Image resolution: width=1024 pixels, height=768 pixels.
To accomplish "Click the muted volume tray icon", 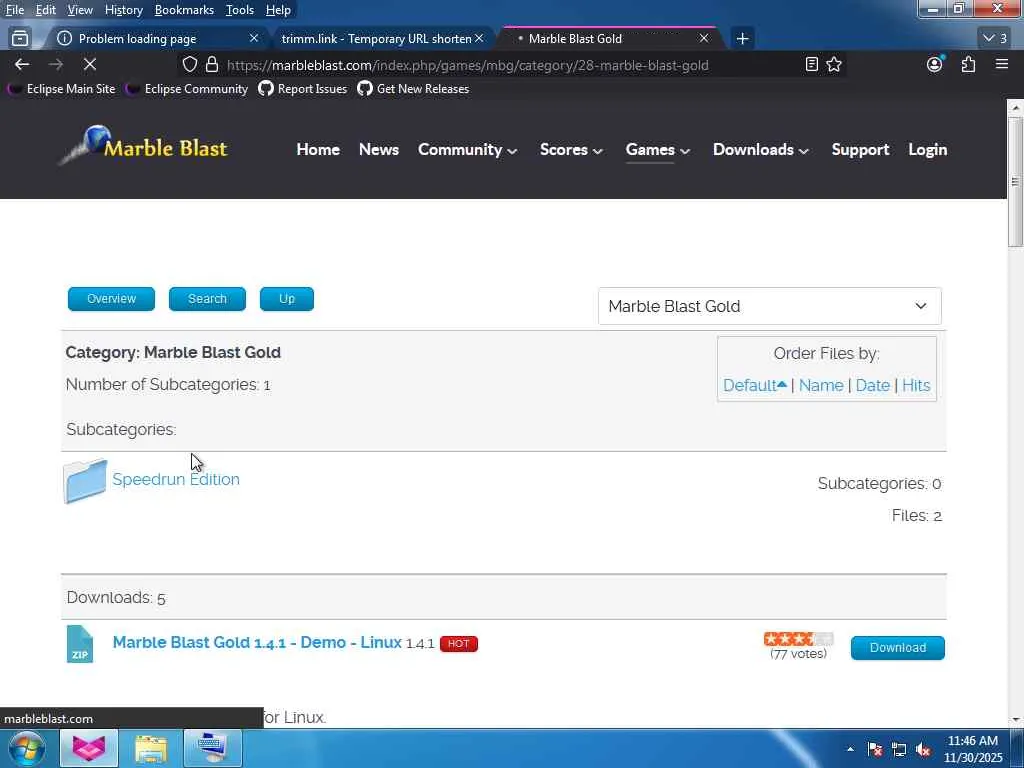I will pos(923,749).
